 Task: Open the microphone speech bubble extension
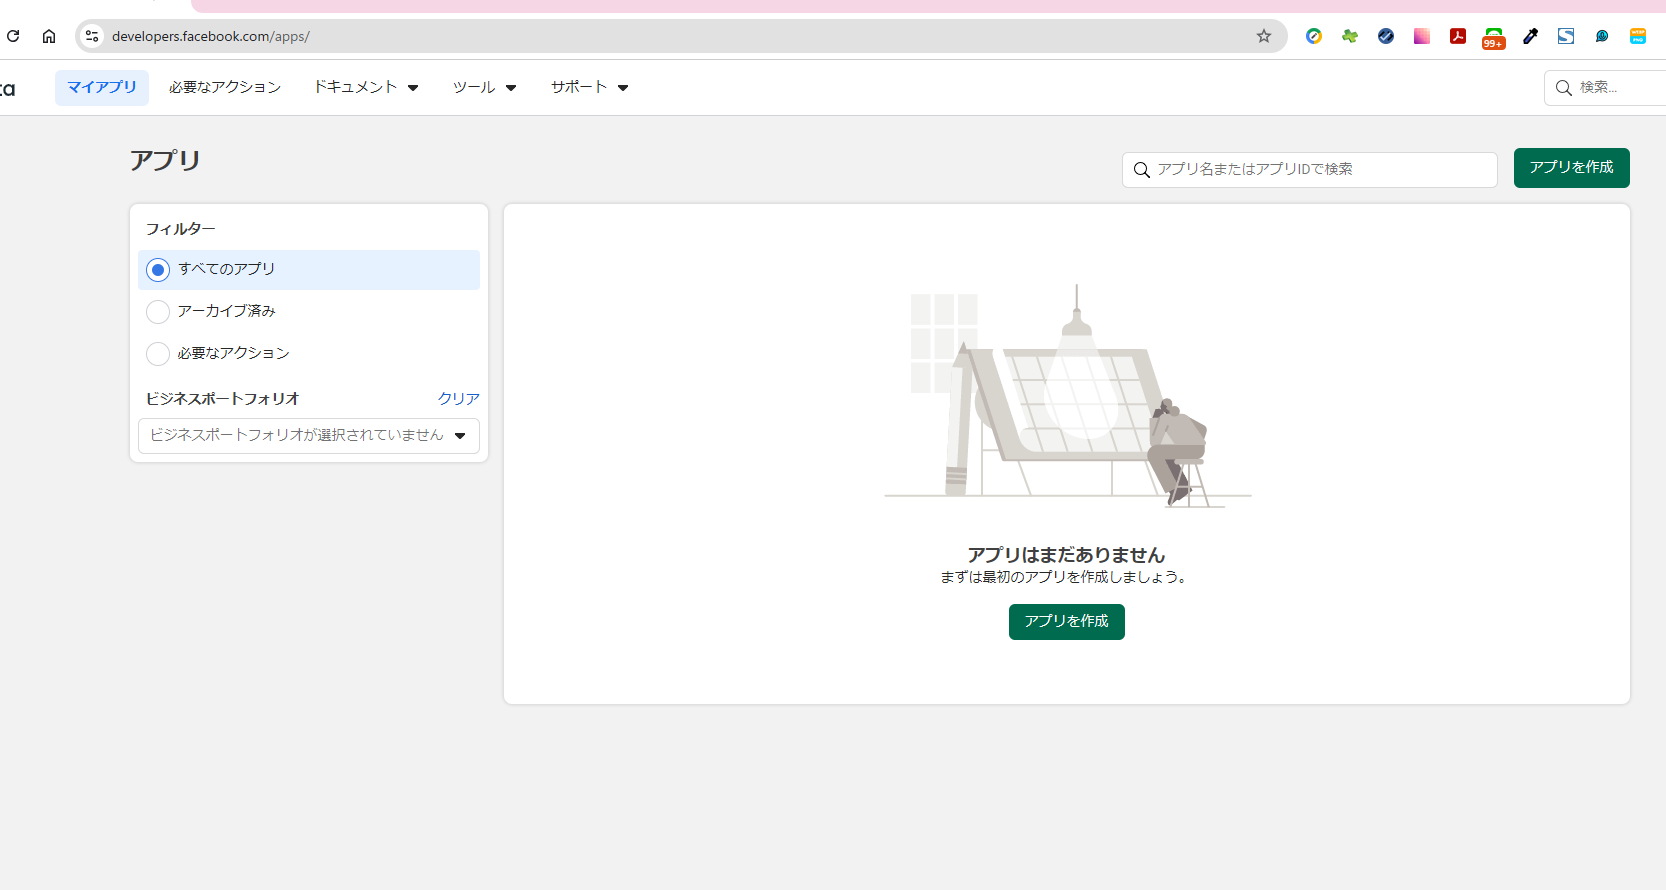point(1602,36)
